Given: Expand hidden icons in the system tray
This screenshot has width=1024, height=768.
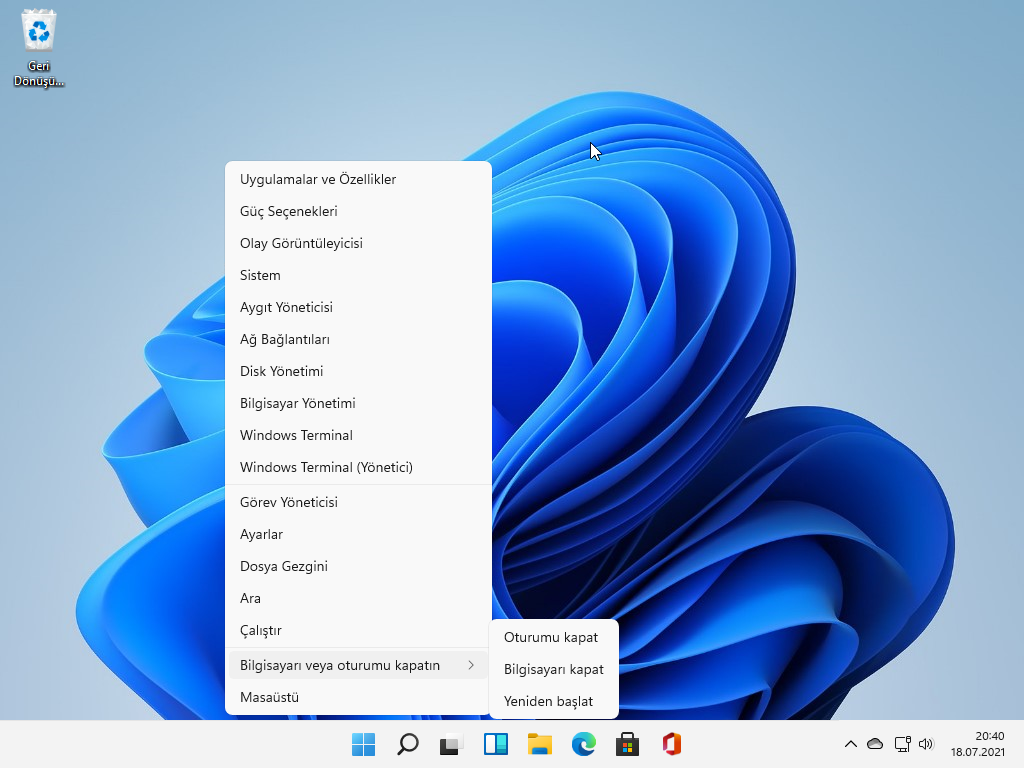Looking at the screenshot, I should 850,744.
